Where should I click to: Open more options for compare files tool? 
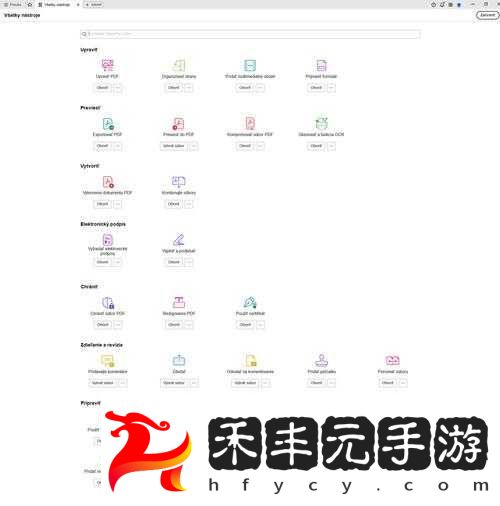403,383
